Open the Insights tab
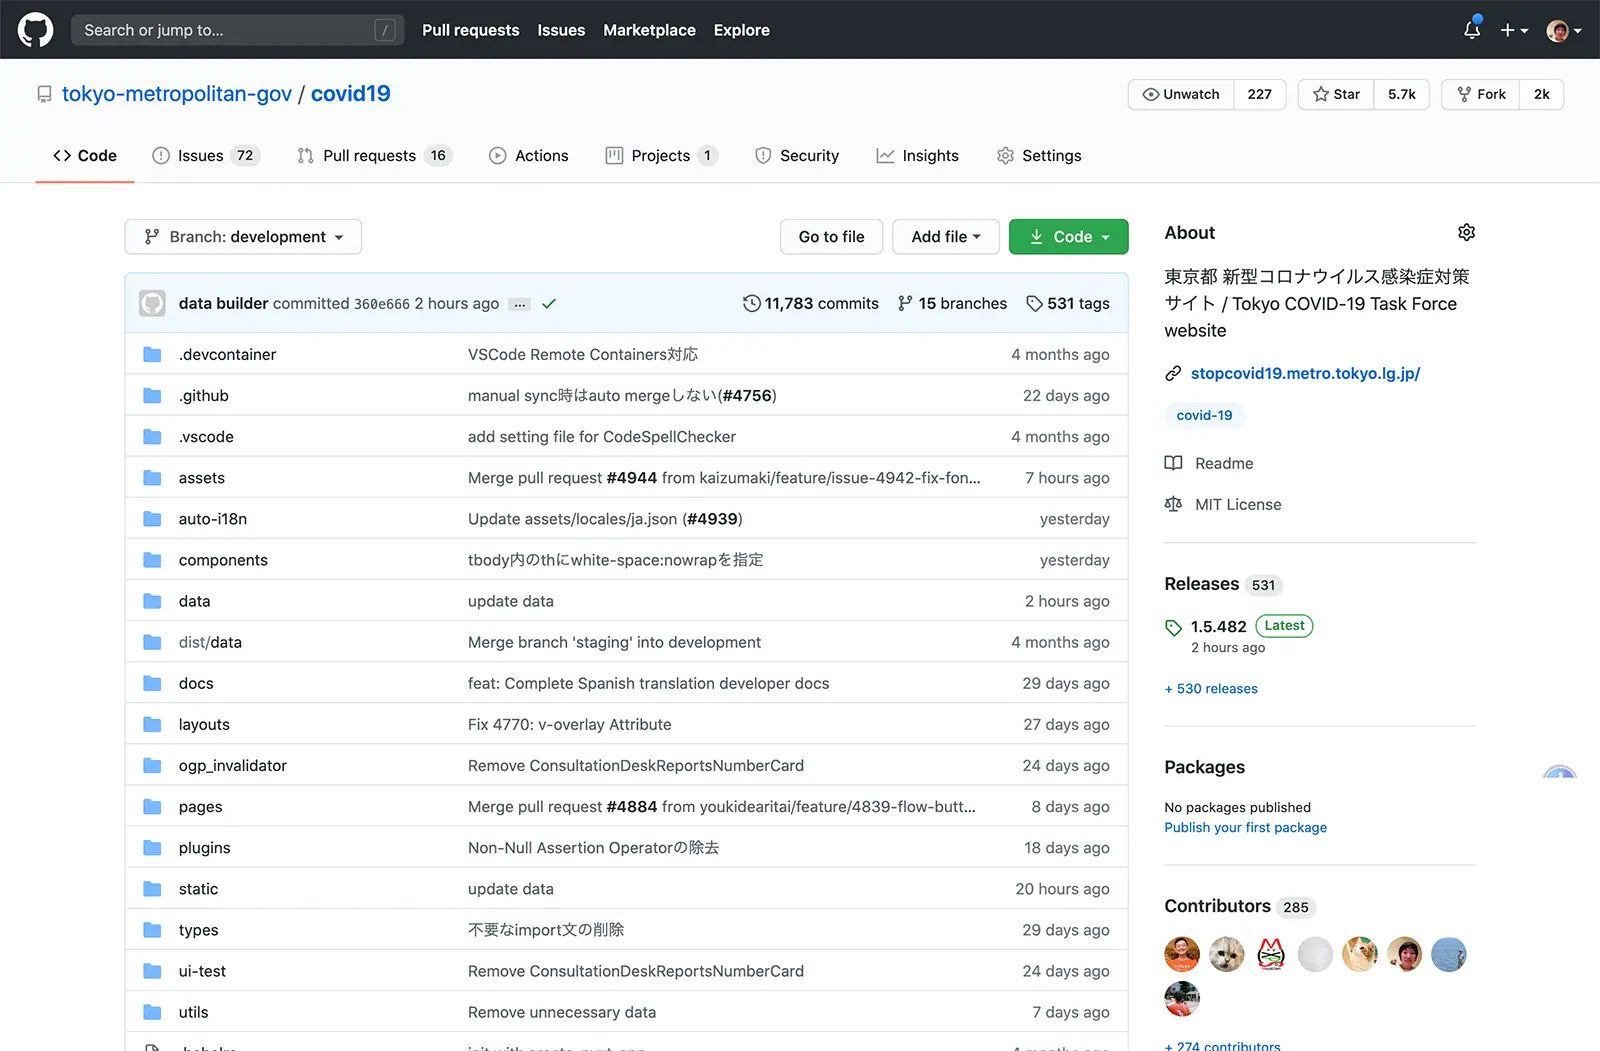 tap(918, 156)
